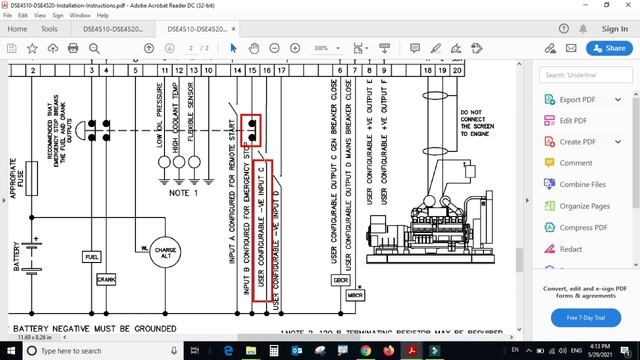
Task: Open Organize Pages tool
Action: pyautogui.click(x=584, y=206)
